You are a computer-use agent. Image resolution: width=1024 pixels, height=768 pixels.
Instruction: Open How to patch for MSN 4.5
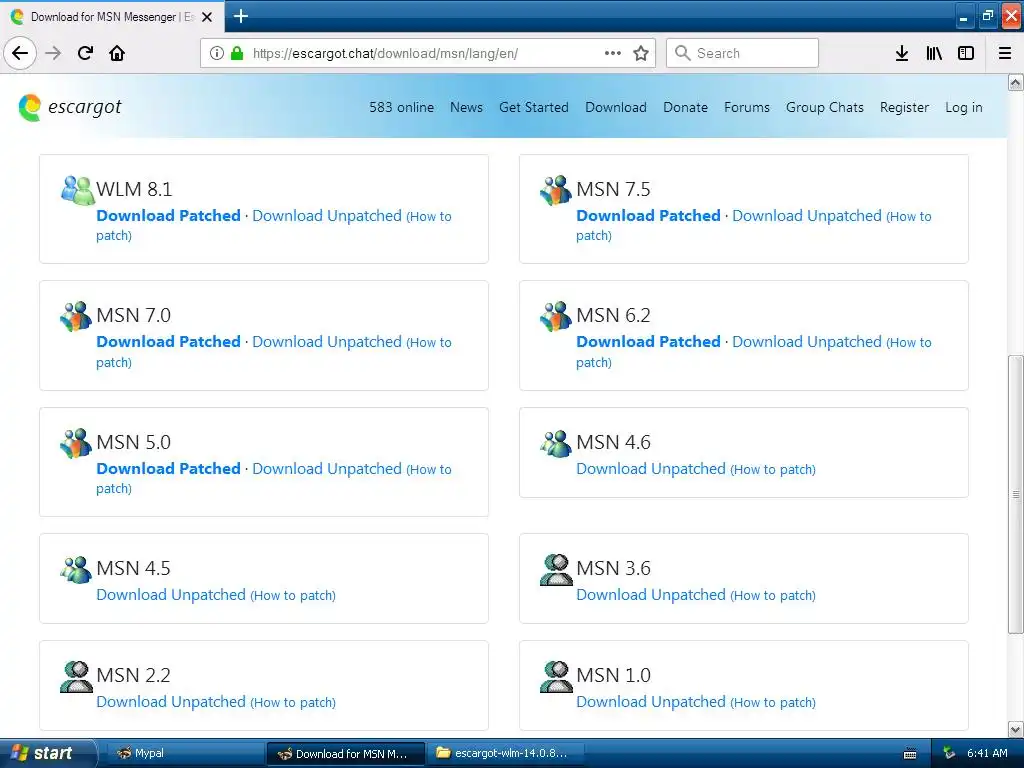293,595
